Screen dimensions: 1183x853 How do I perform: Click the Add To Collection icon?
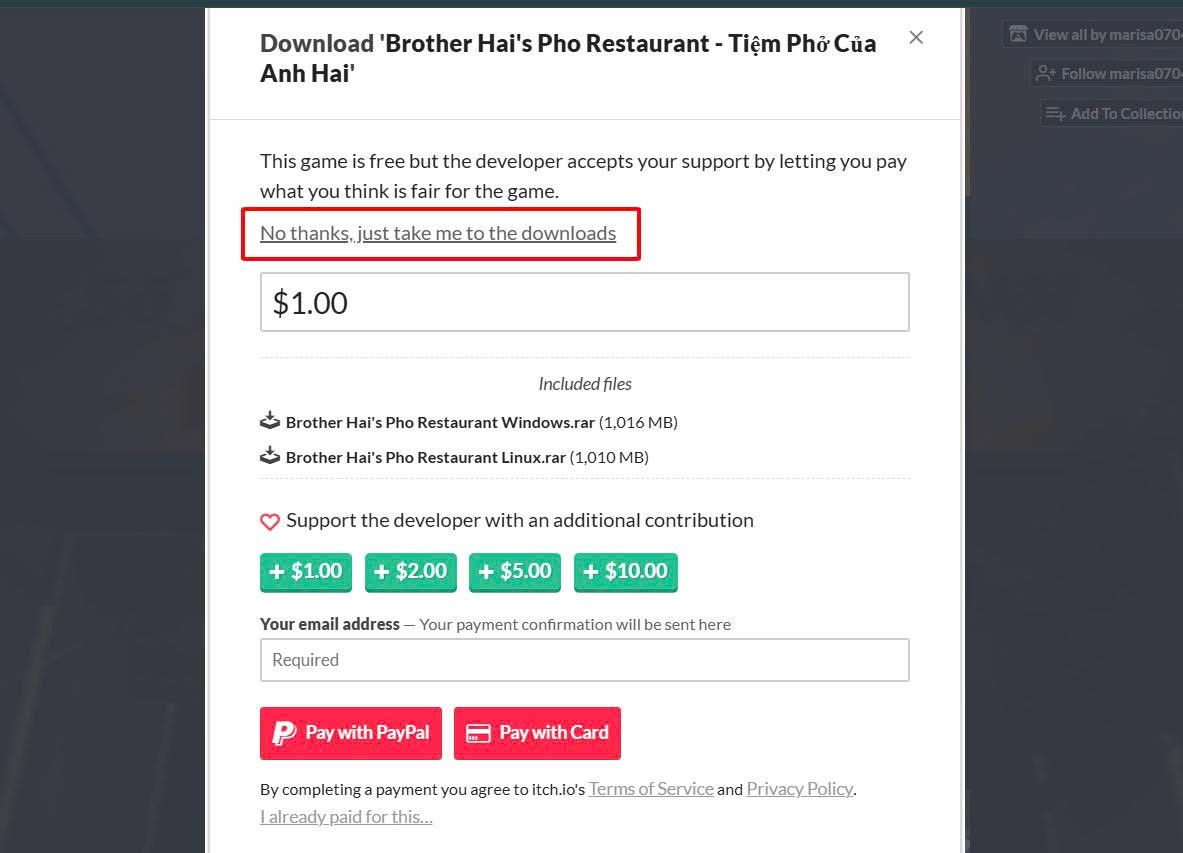tap(1055, 113)
